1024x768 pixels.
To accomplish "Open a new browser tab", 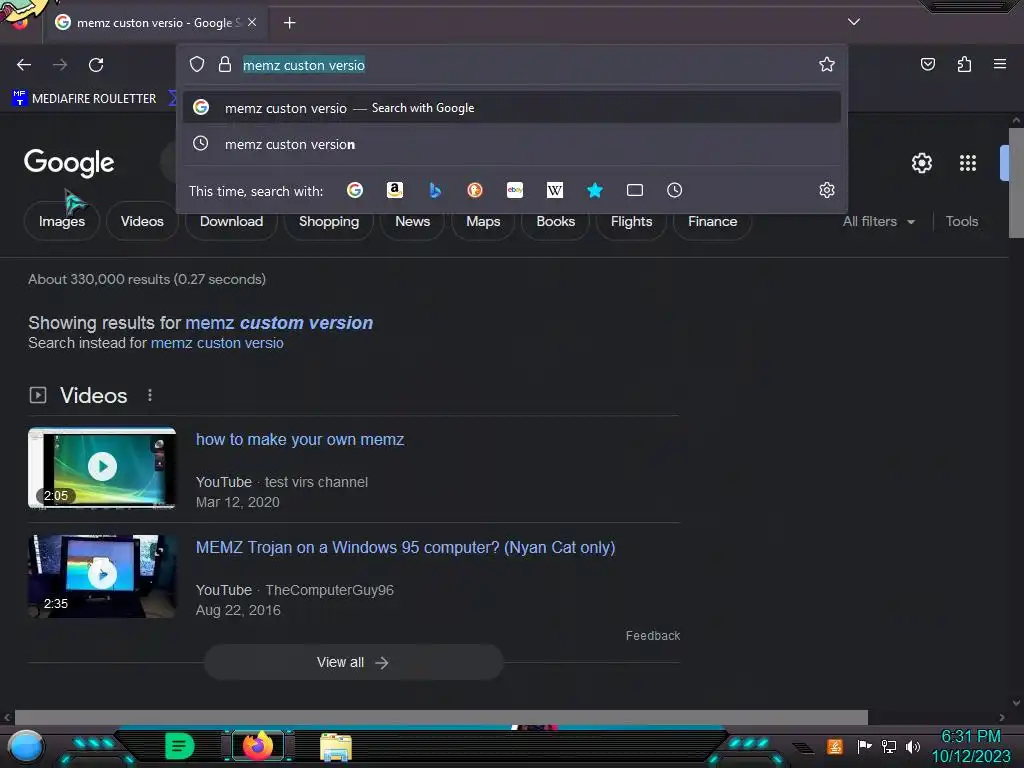I will (289, 22).
